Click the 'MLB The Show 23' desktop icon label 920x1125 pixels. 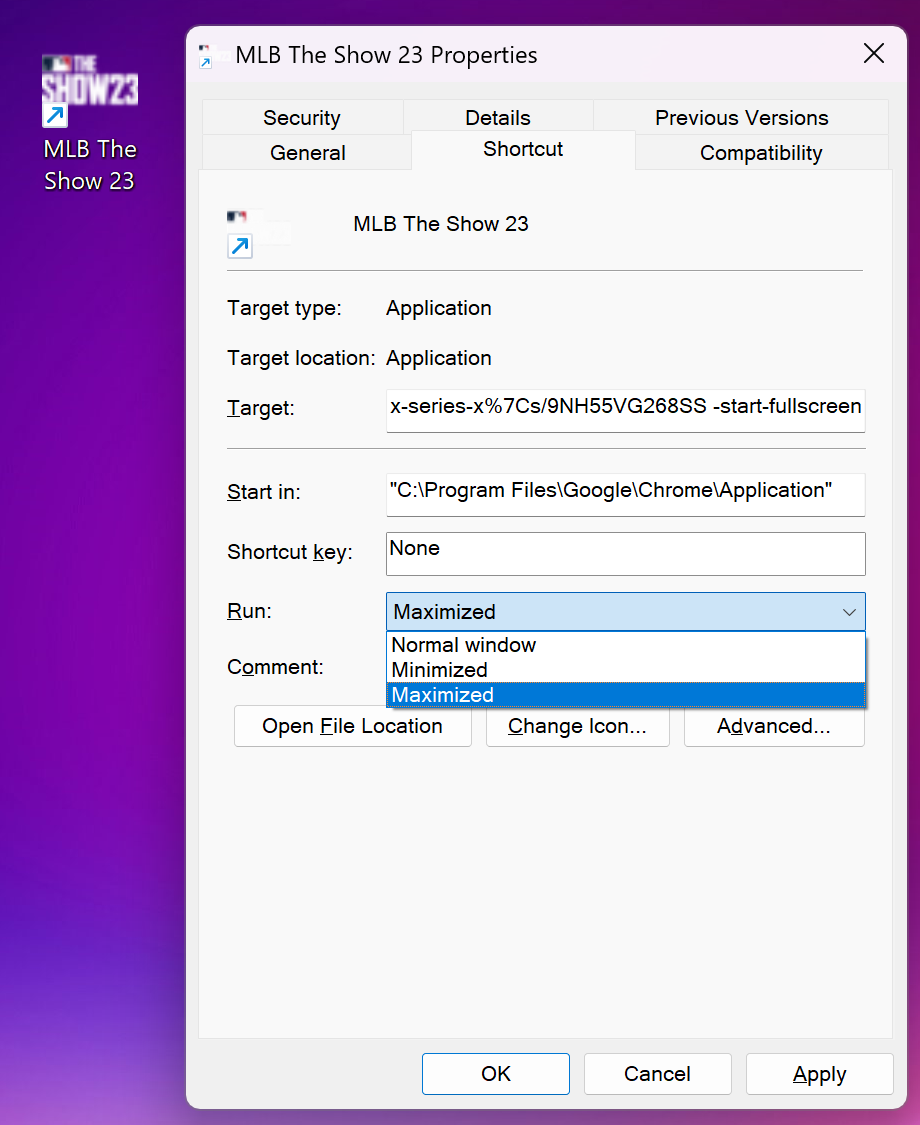(90, 165)
